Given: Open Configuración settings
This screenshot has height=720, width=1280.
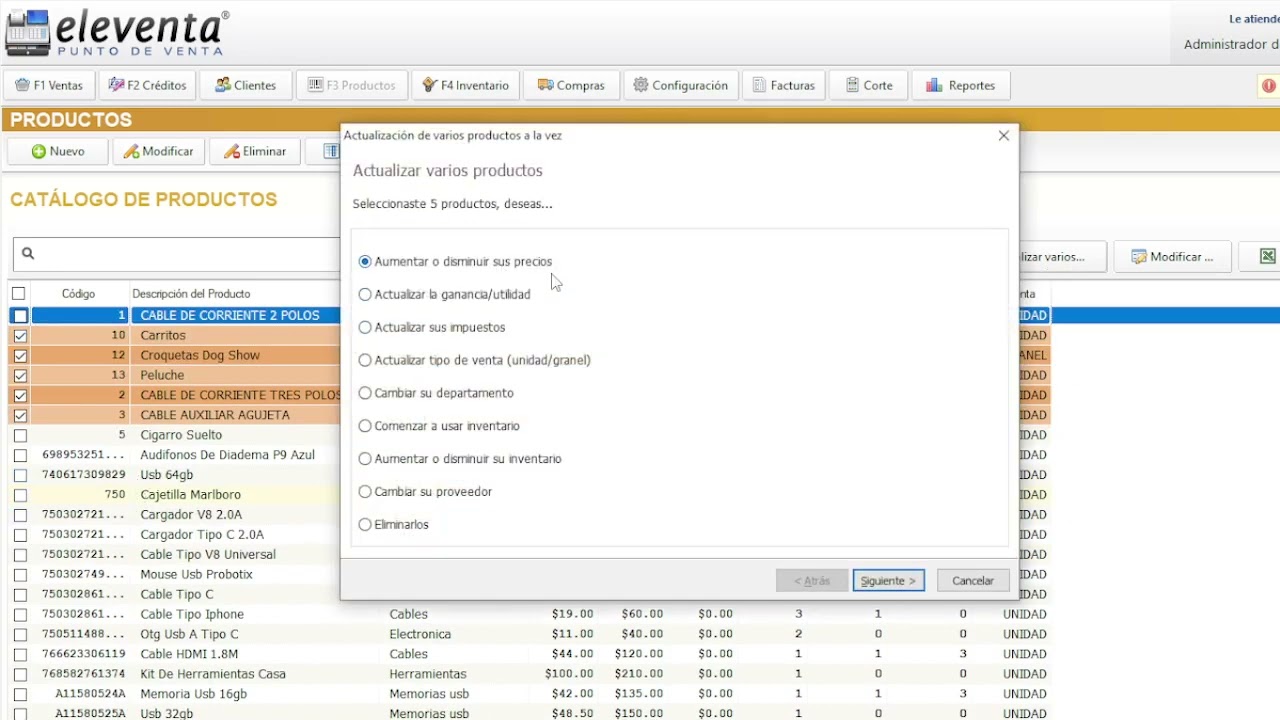Looking at the screenshot, I should coord(681,85).
